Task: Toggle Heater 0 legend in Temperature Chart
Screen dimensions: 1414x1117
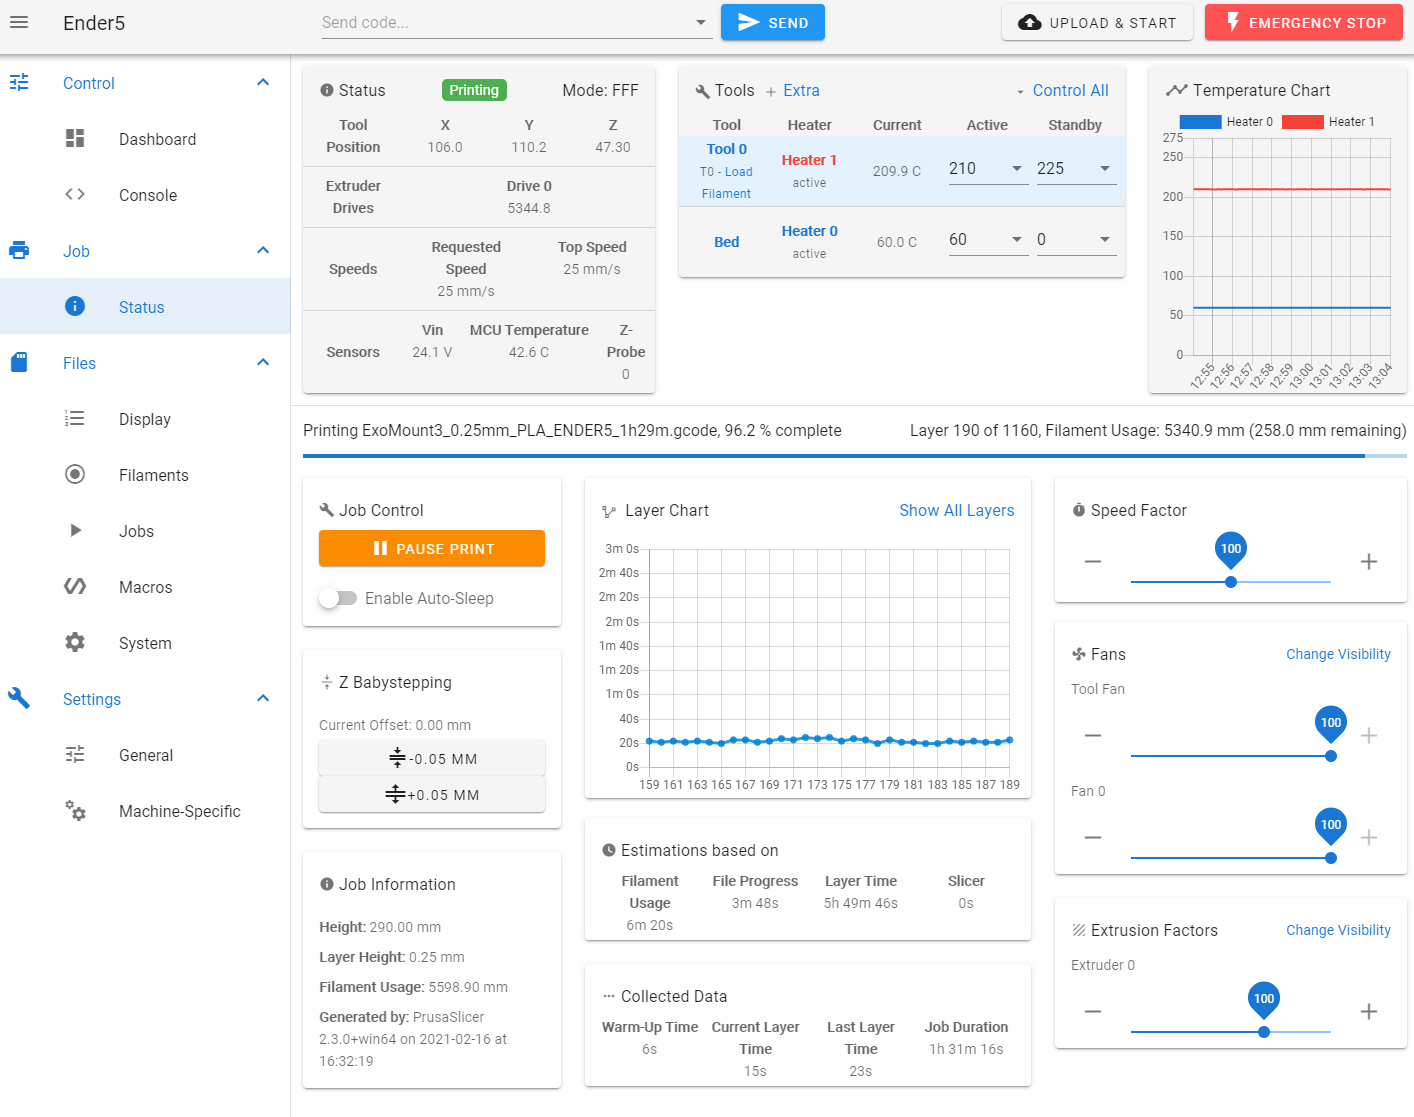Action: [1226, 122]
